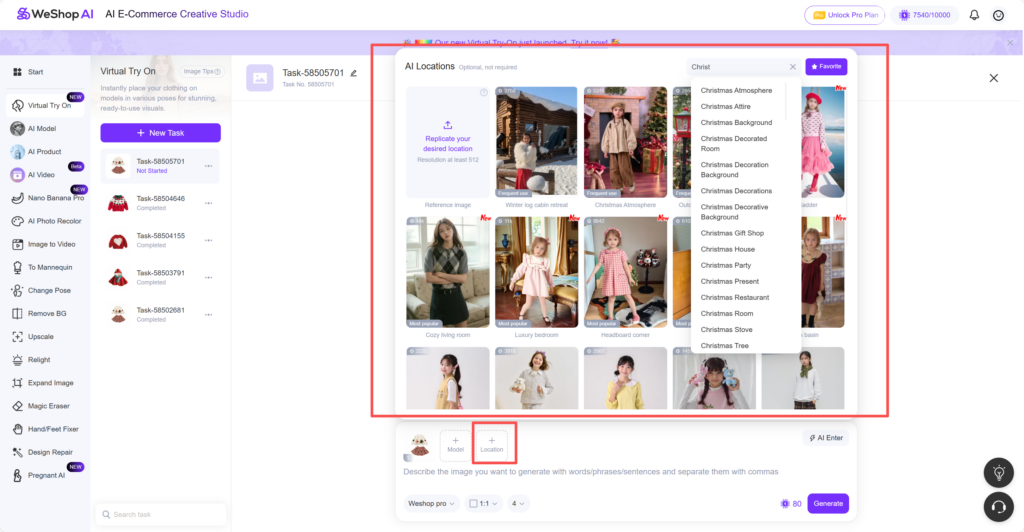Open Pregnant AI tool
This screenshot has width=1024, height=532.
(x=40, y=475)
